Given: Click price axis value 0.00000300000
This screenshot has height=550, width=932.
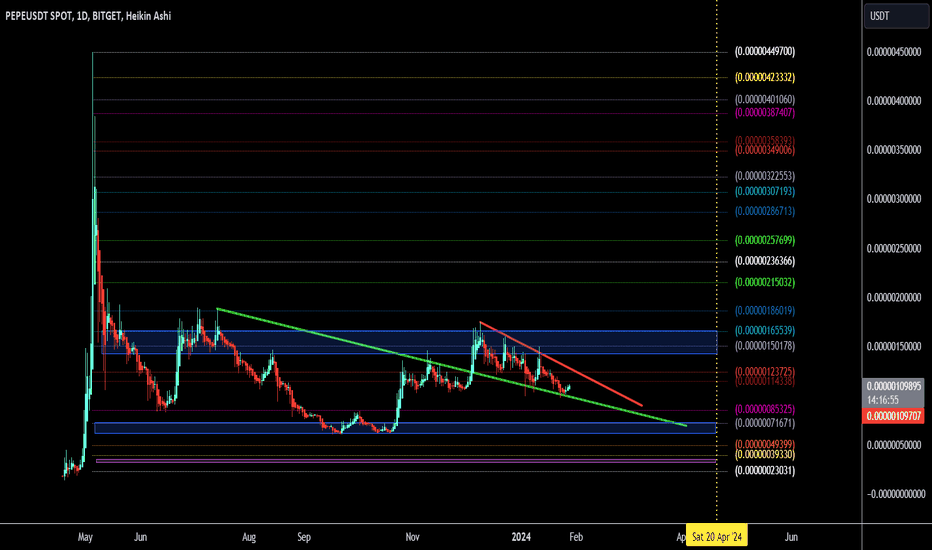Looking at the screenshot, I should click(x=893, y=199).
